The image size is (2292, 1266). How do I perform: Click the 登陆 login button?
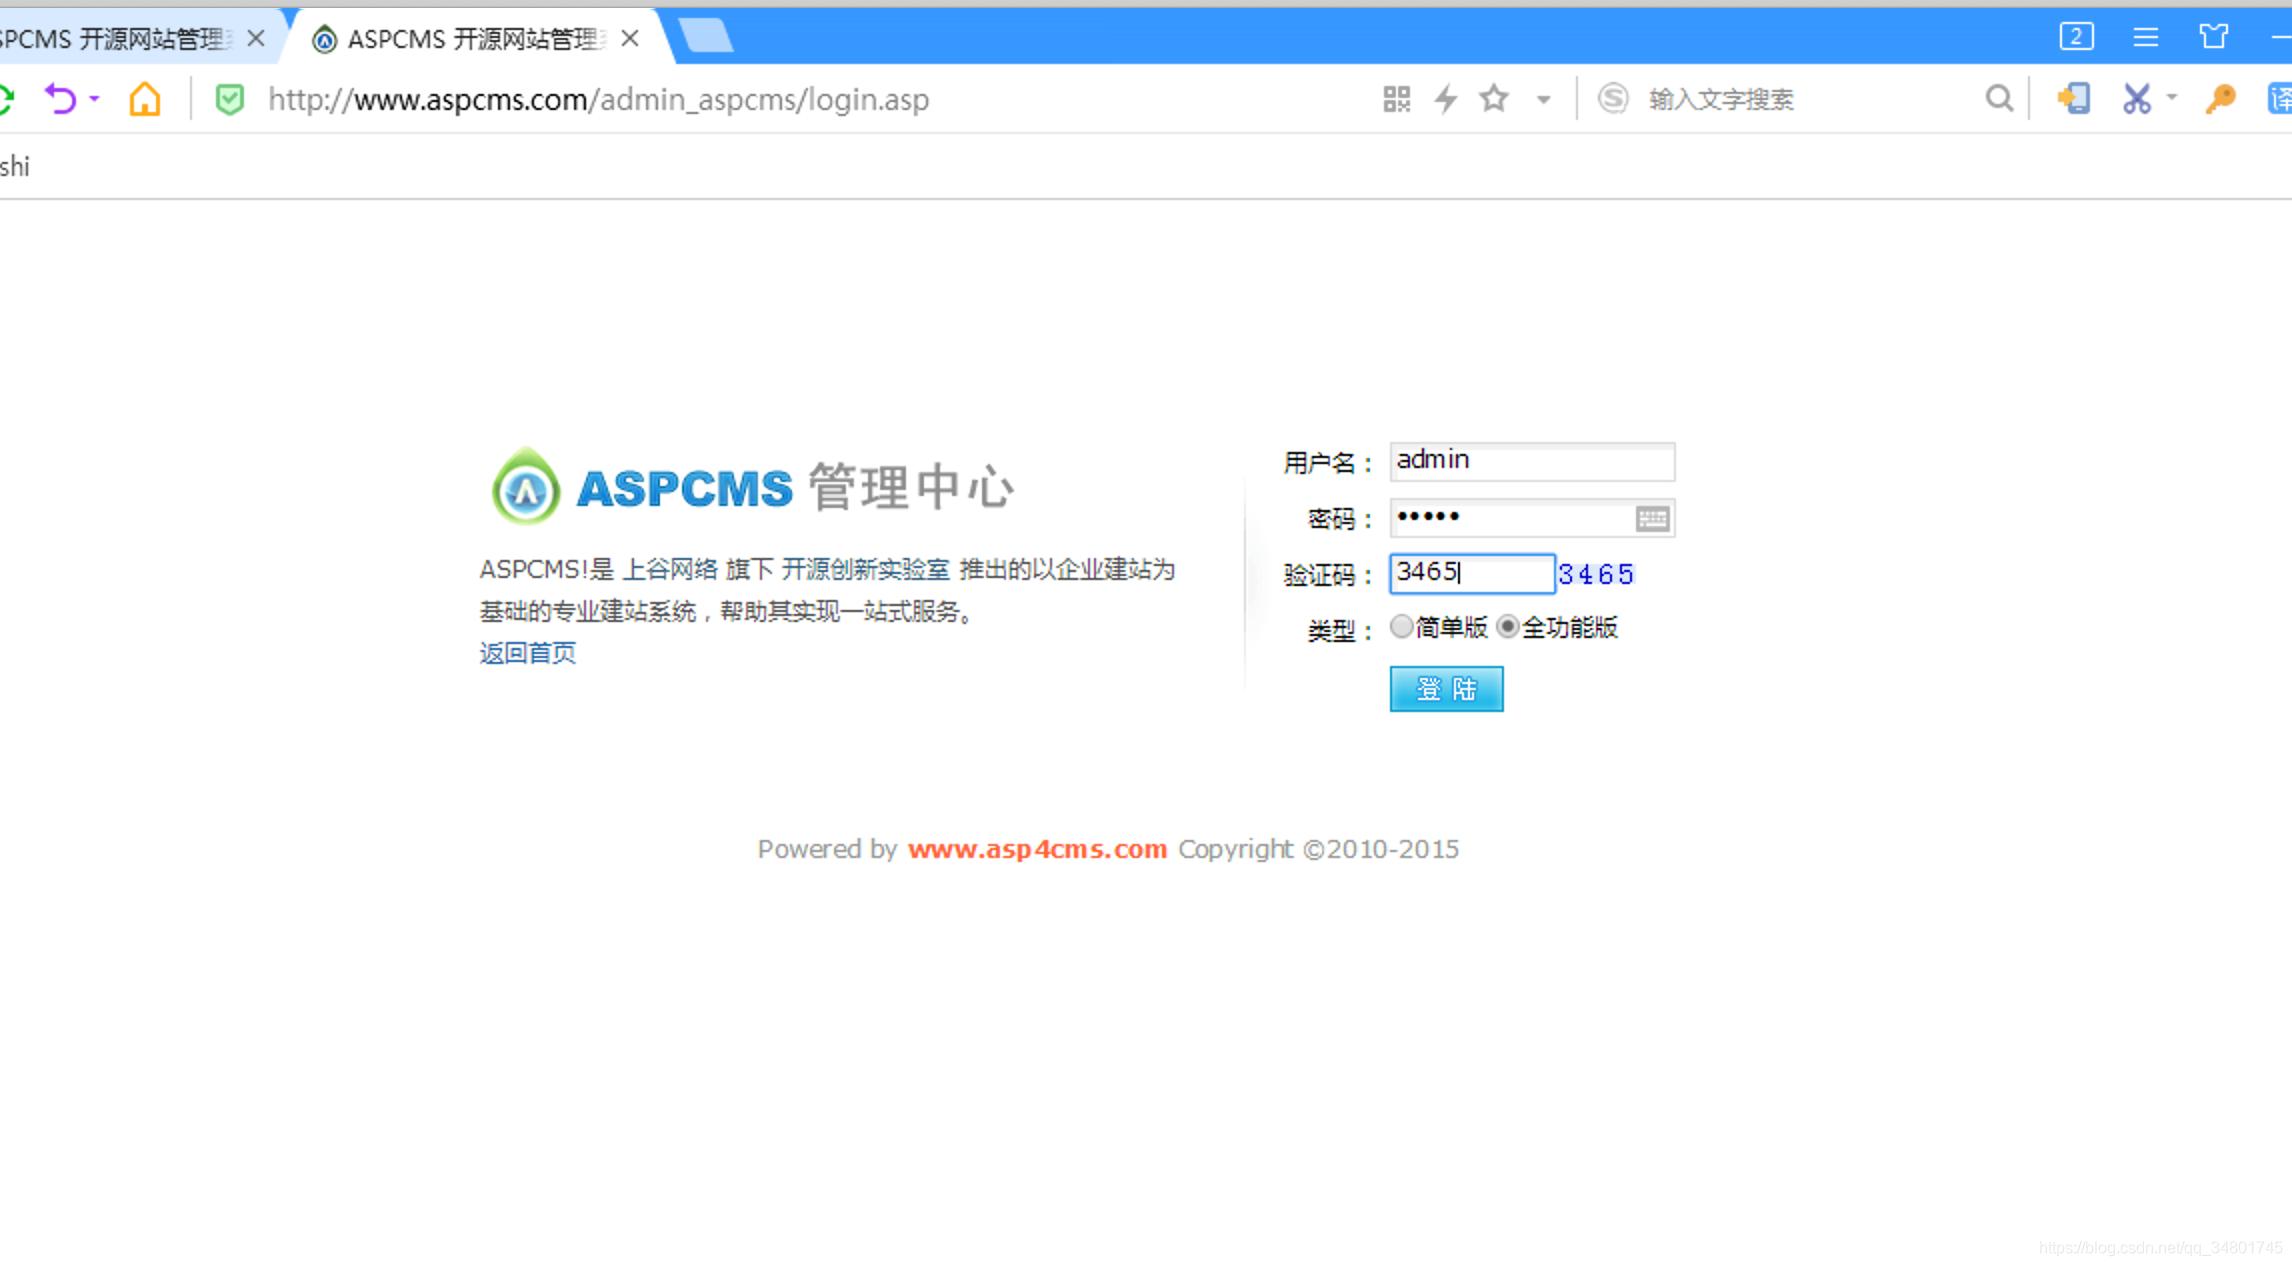click(x=1446, y=689)
